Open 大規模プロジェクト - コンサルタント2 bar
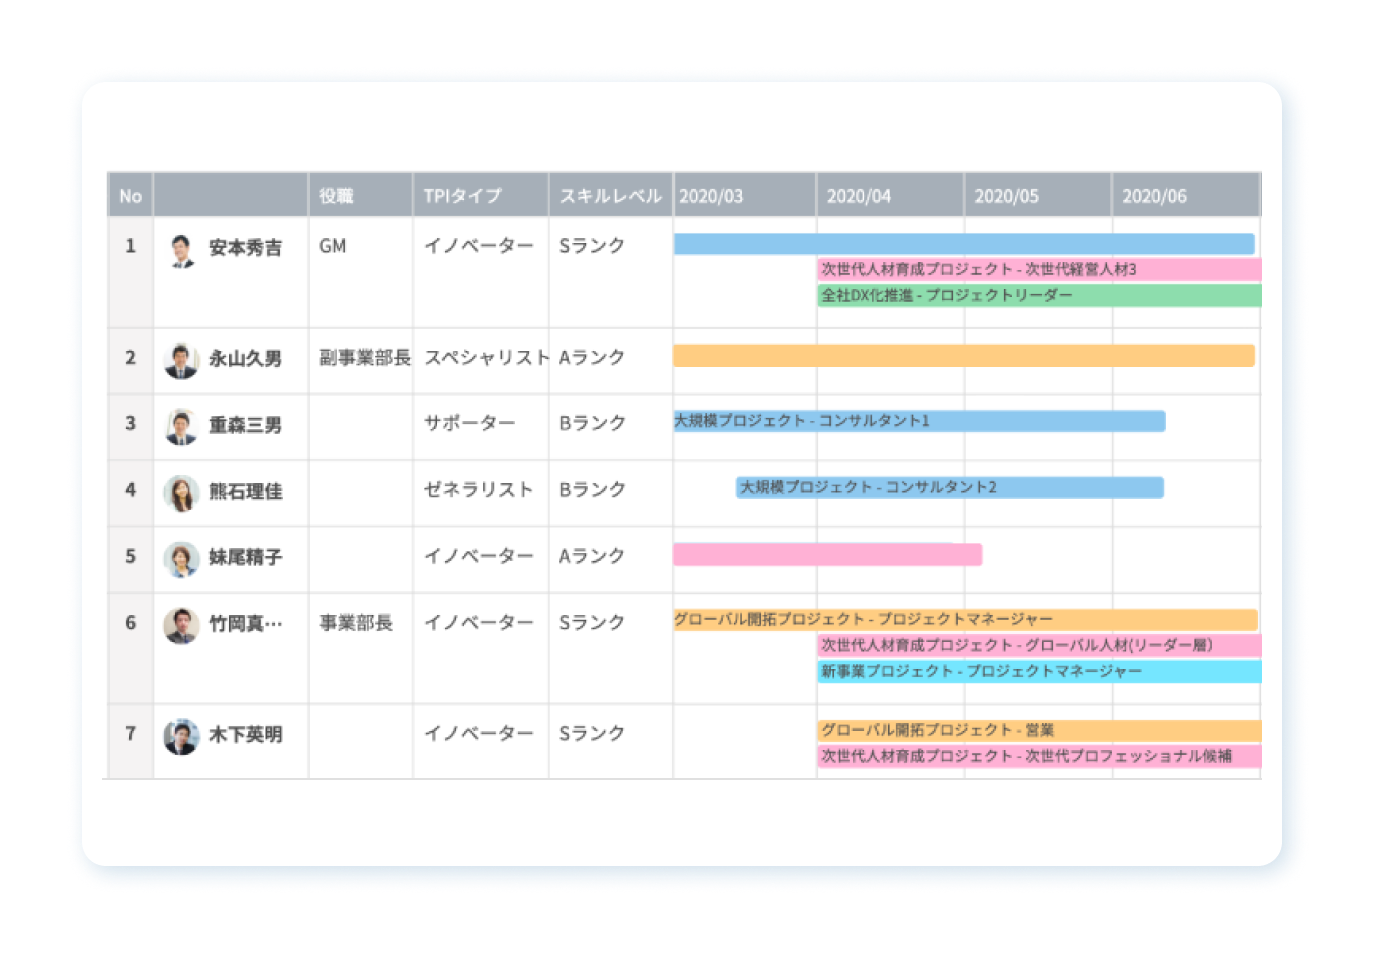 [949, 487]
